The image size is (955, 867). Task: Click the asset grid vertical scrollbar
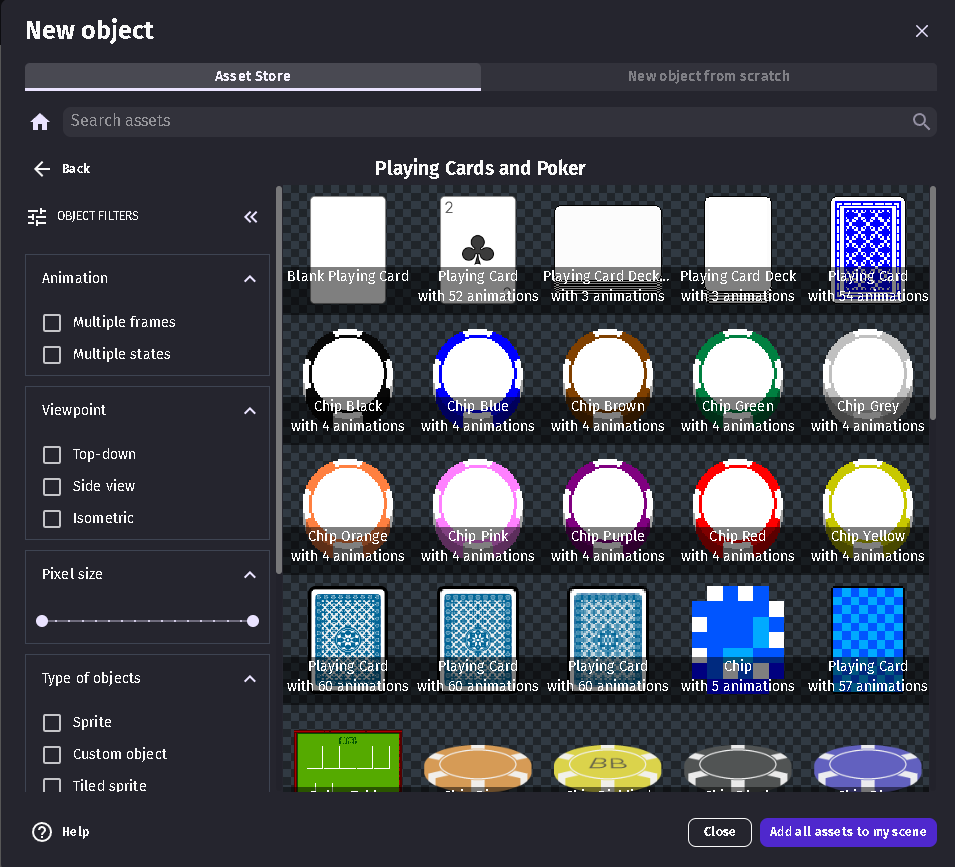tap(932, 303)
